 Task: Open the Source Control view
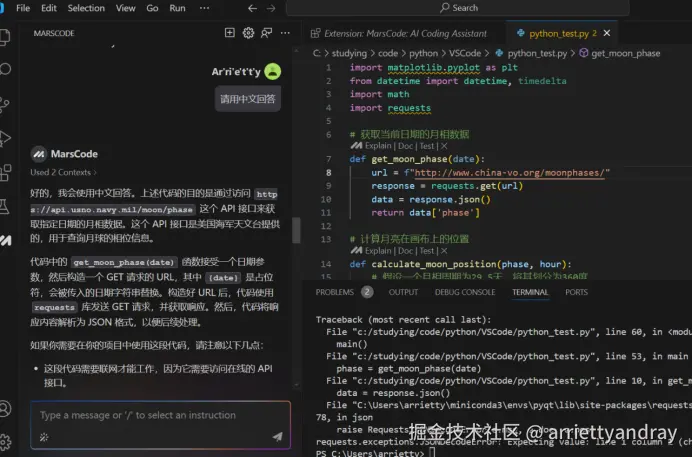[x=4, y=105]
